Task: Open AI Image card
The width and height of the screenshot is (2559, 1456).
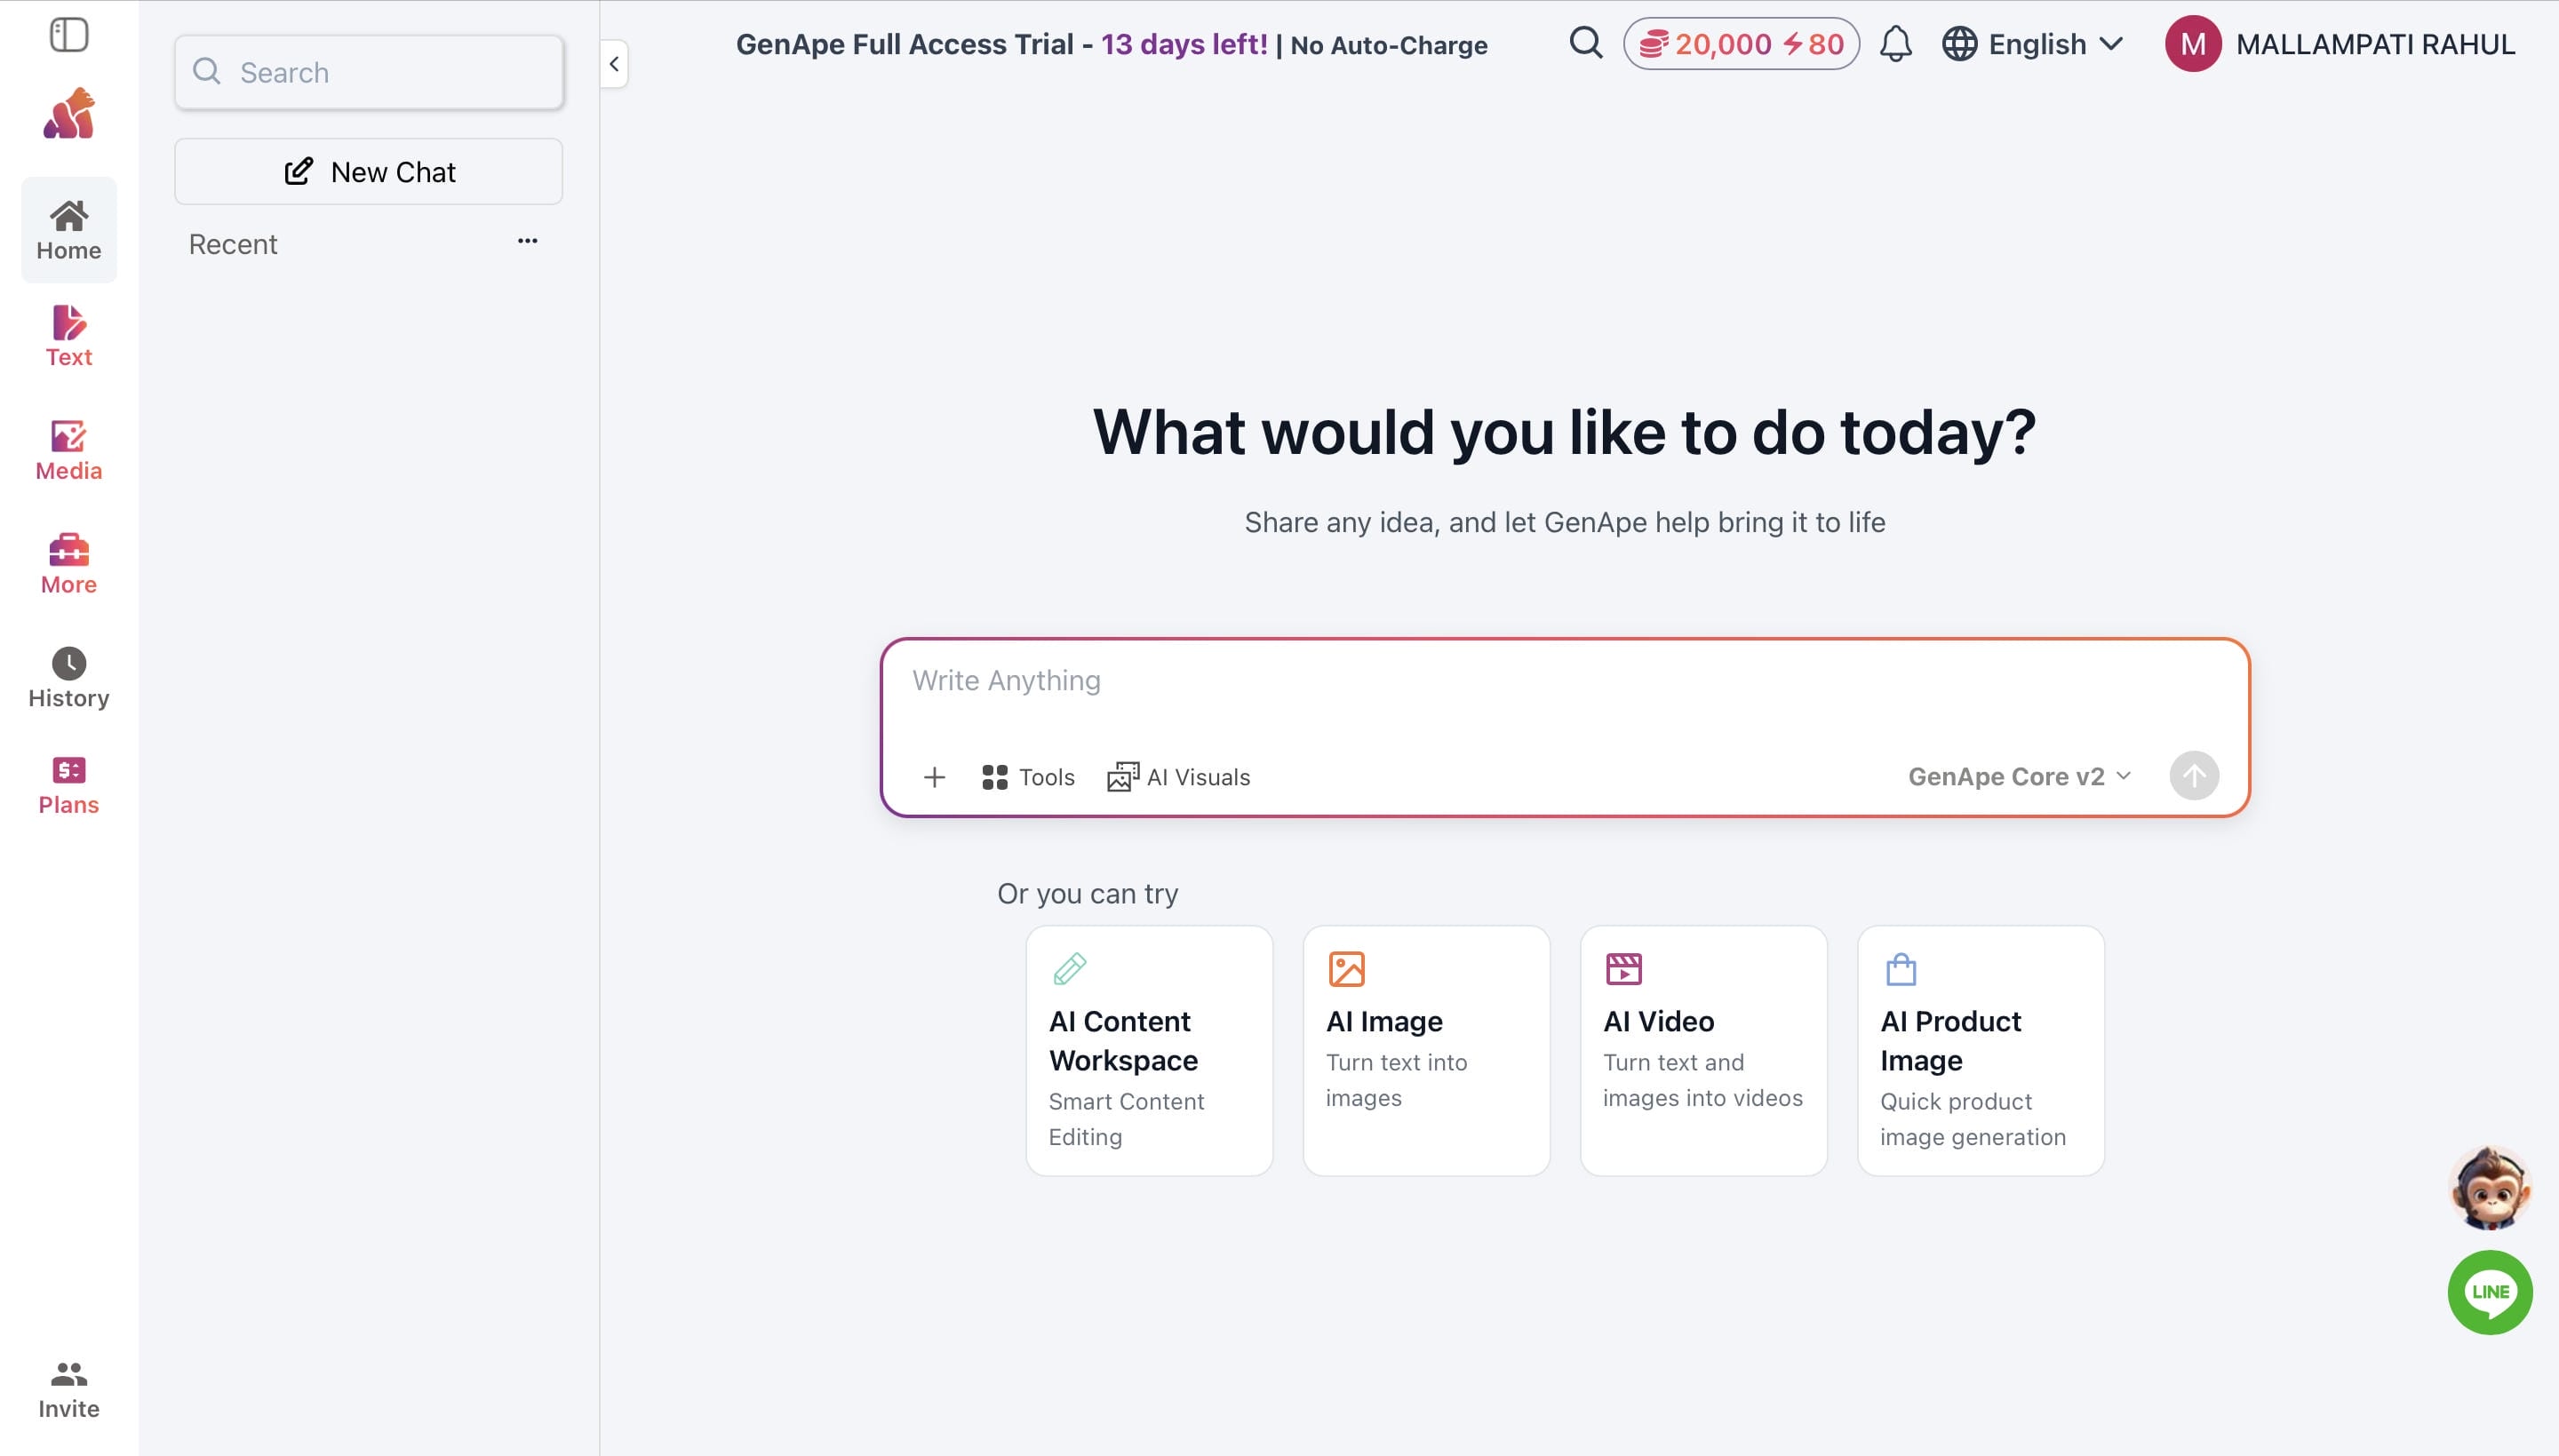Action: coord(1426,1051)
